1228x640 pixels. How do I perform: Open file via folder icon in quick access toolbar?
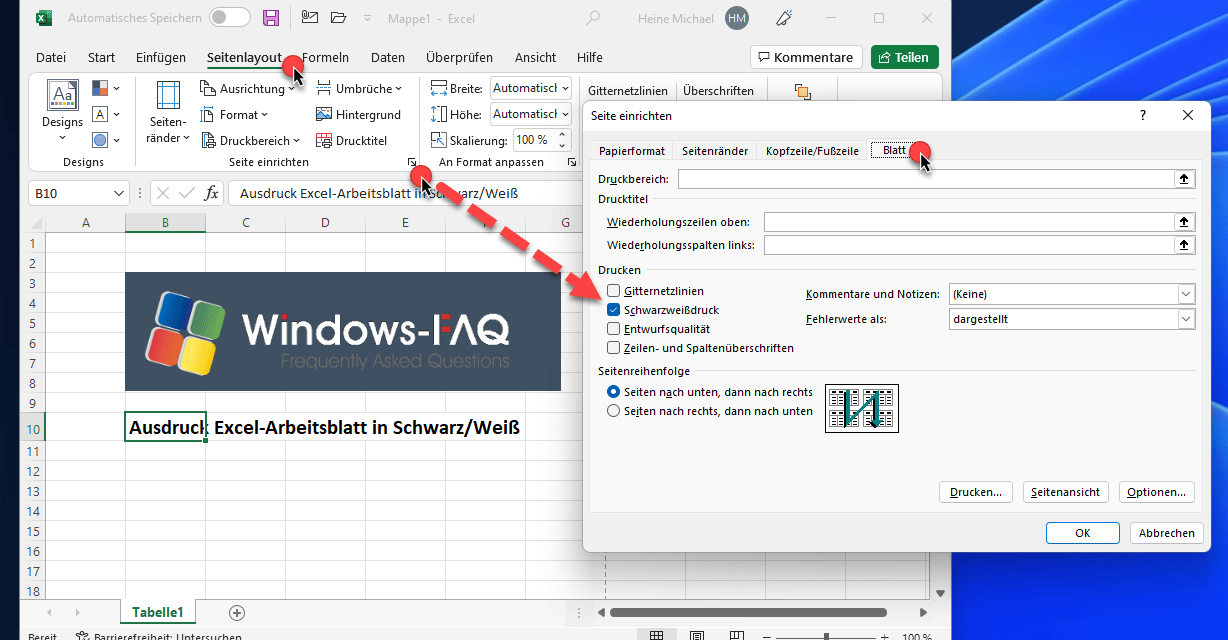[338, 18]
